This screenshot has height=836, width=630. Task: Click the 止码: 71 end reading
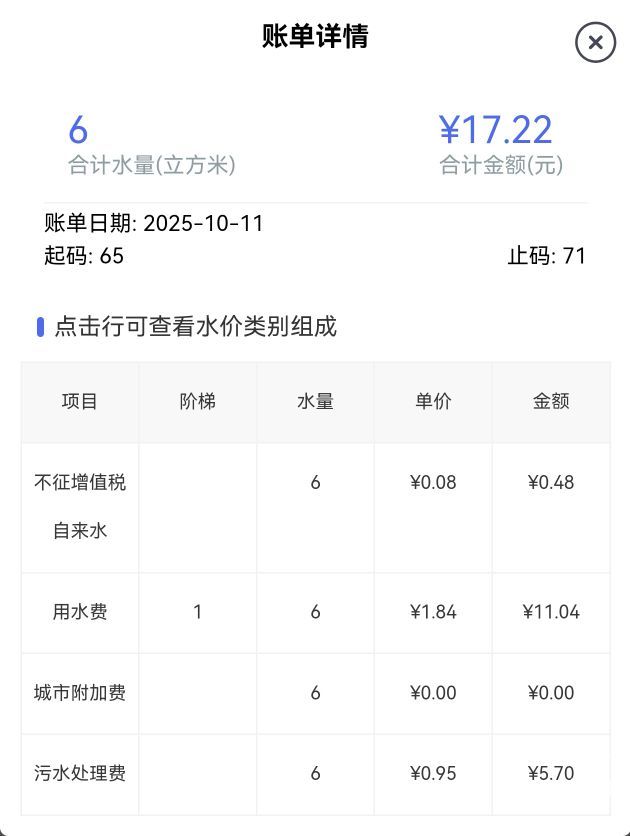pos(546,256)
